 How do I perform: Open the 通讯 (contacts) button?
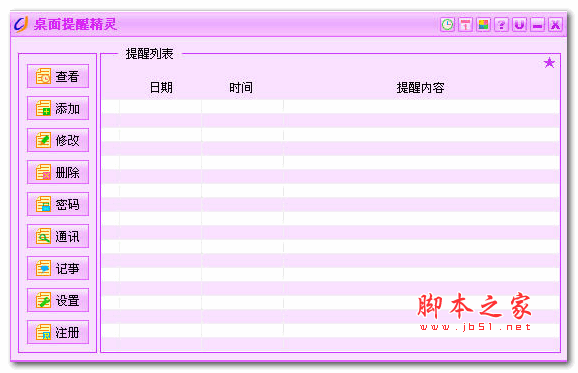pyautogui.click(x=58, y=236)
